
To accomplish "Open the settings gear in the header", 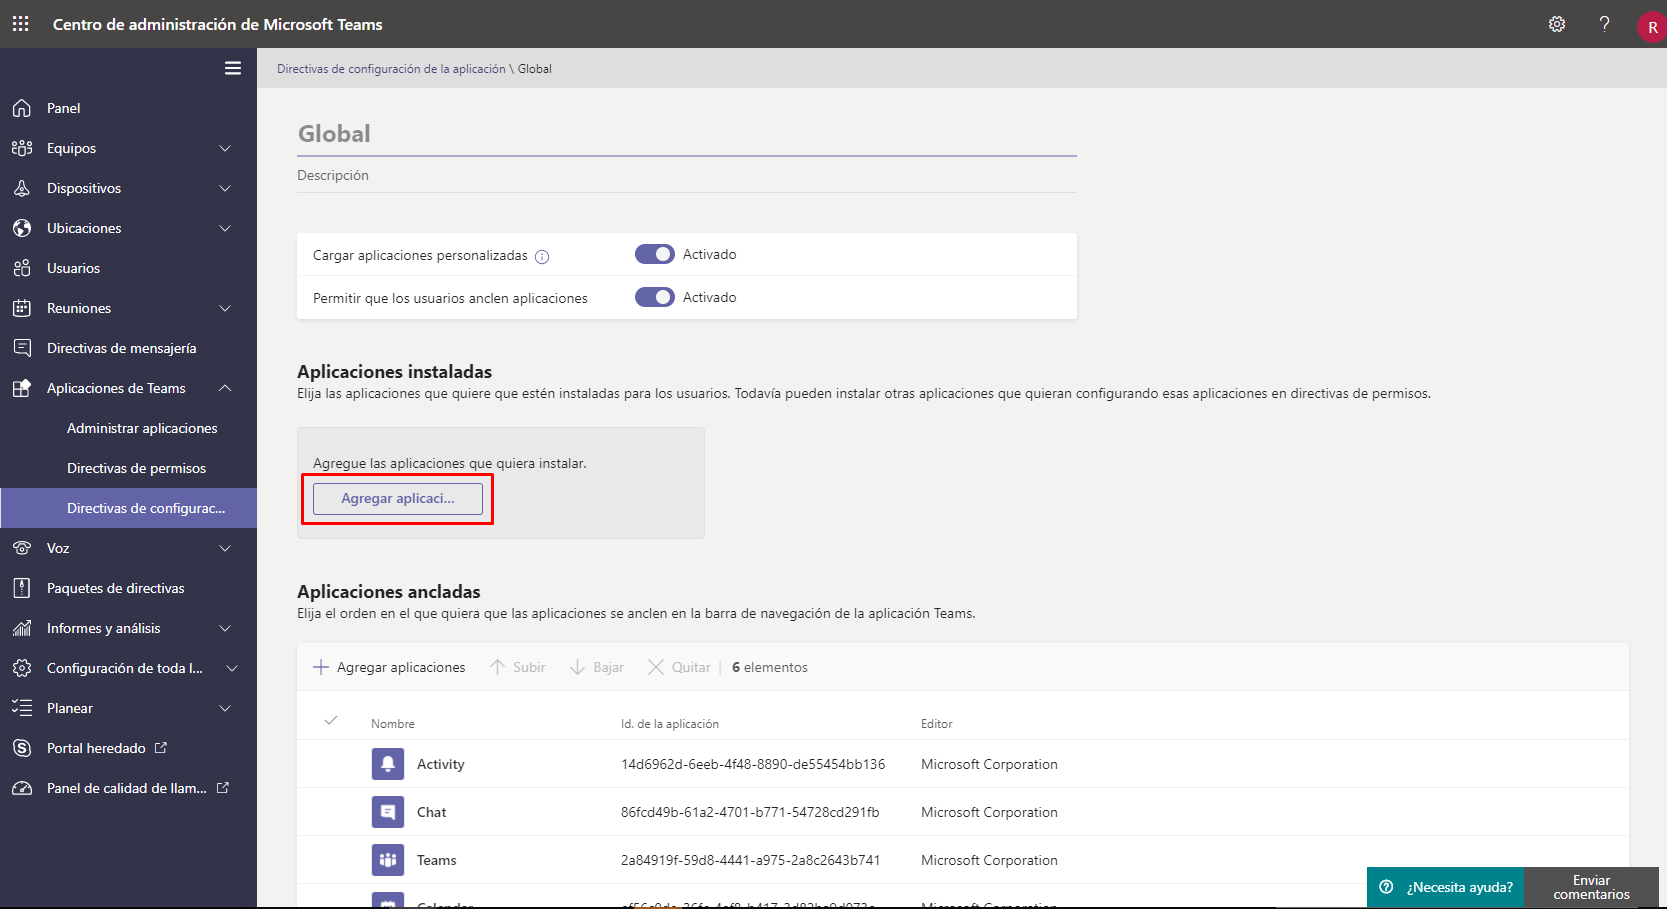I will pyautogui.click(x=1557, y=24).
